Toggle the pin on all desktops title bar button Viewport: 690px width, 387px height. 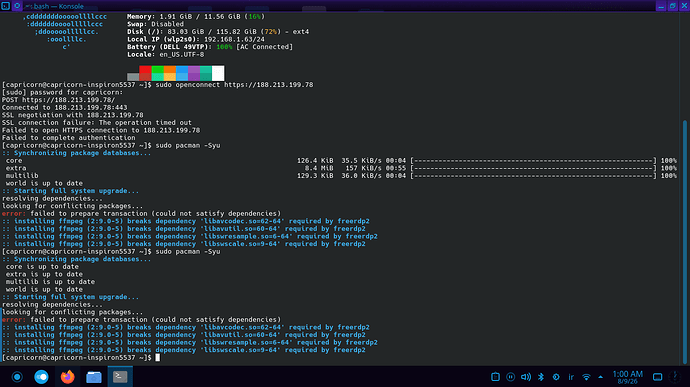[17, 6]
